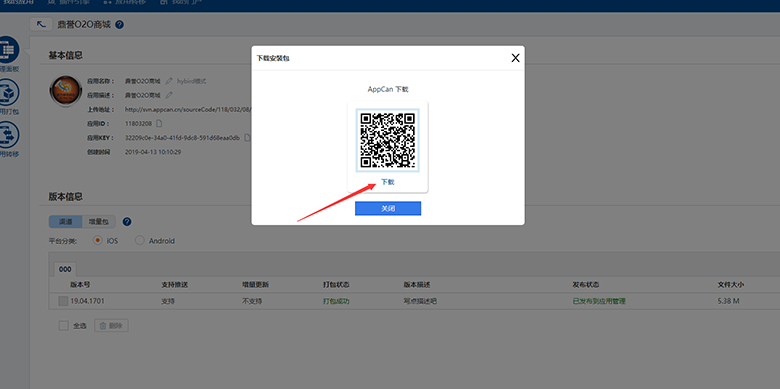Click the 2019-04-13 10:10:29 creation time
The image size is (780, 389).
[x=153, y=152]
